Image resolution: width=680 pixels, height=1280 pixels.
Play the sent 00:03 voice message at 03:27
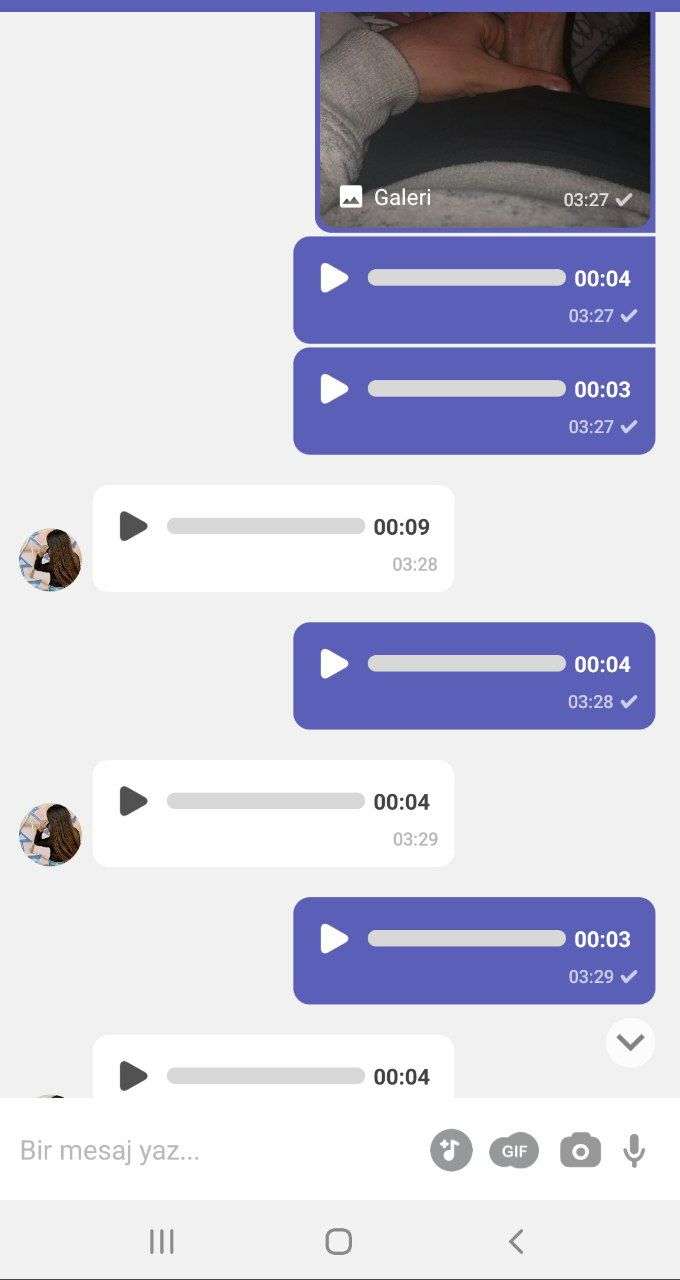pyautogui.click(x=334, y=389)
